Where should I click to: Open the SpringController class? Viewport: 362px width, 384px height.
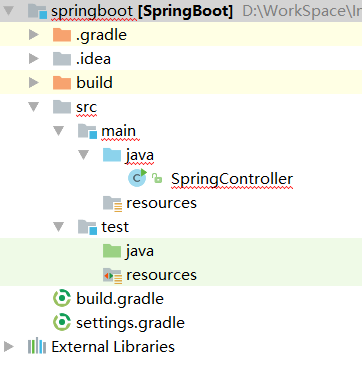coord(232,179)
